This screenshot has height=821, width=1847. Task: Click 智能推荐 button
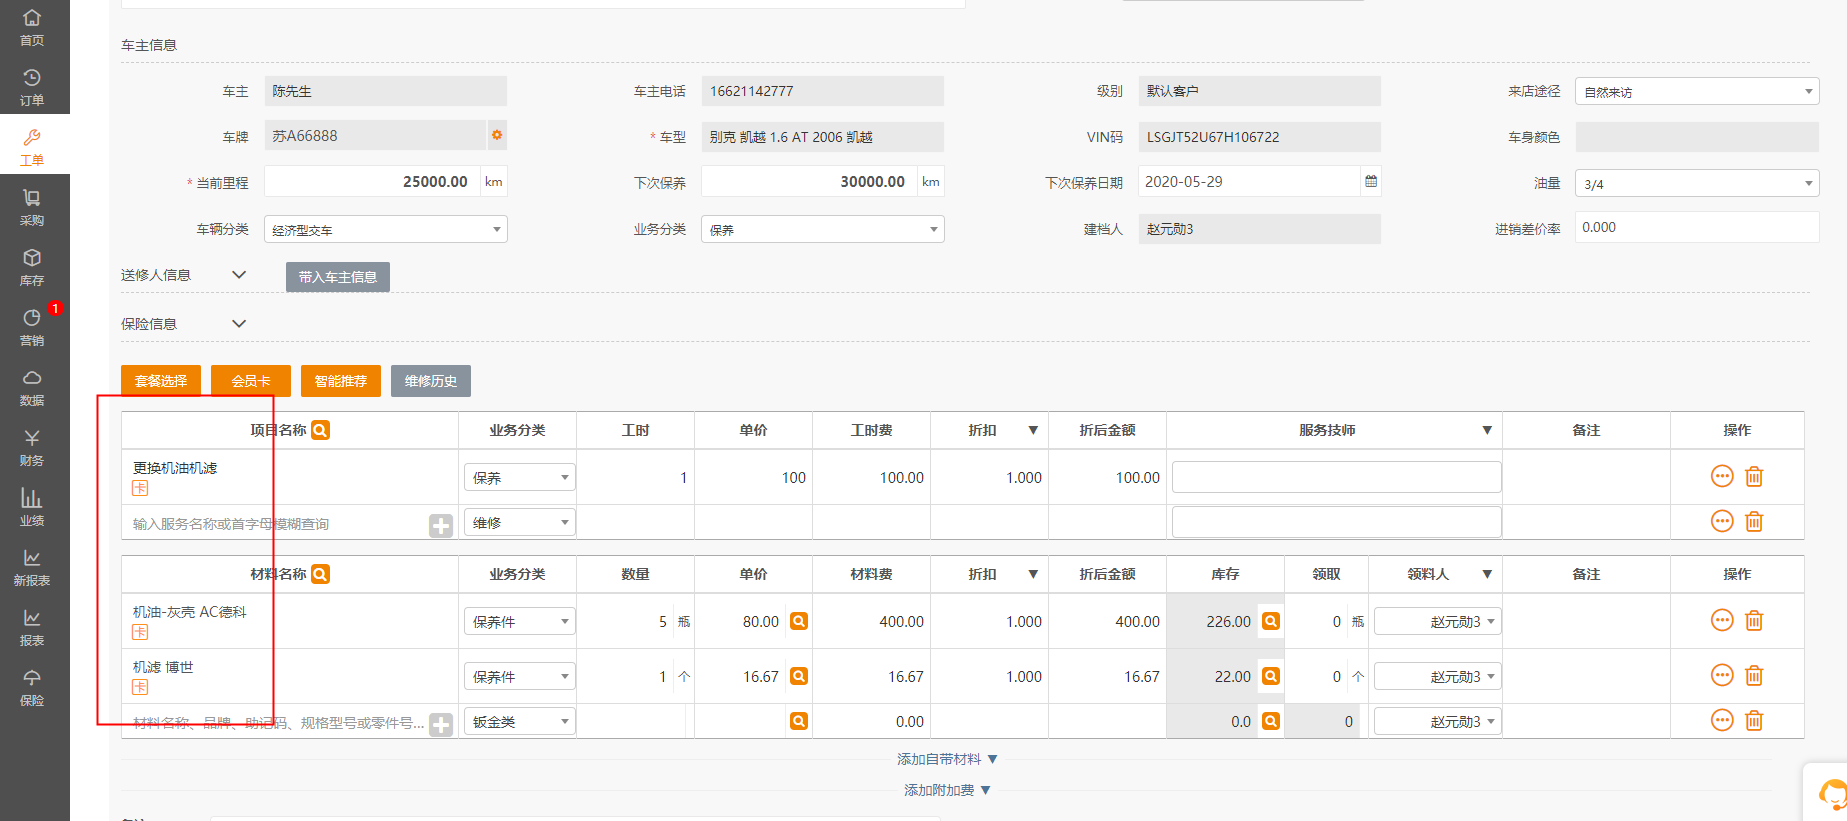point(341,381)
